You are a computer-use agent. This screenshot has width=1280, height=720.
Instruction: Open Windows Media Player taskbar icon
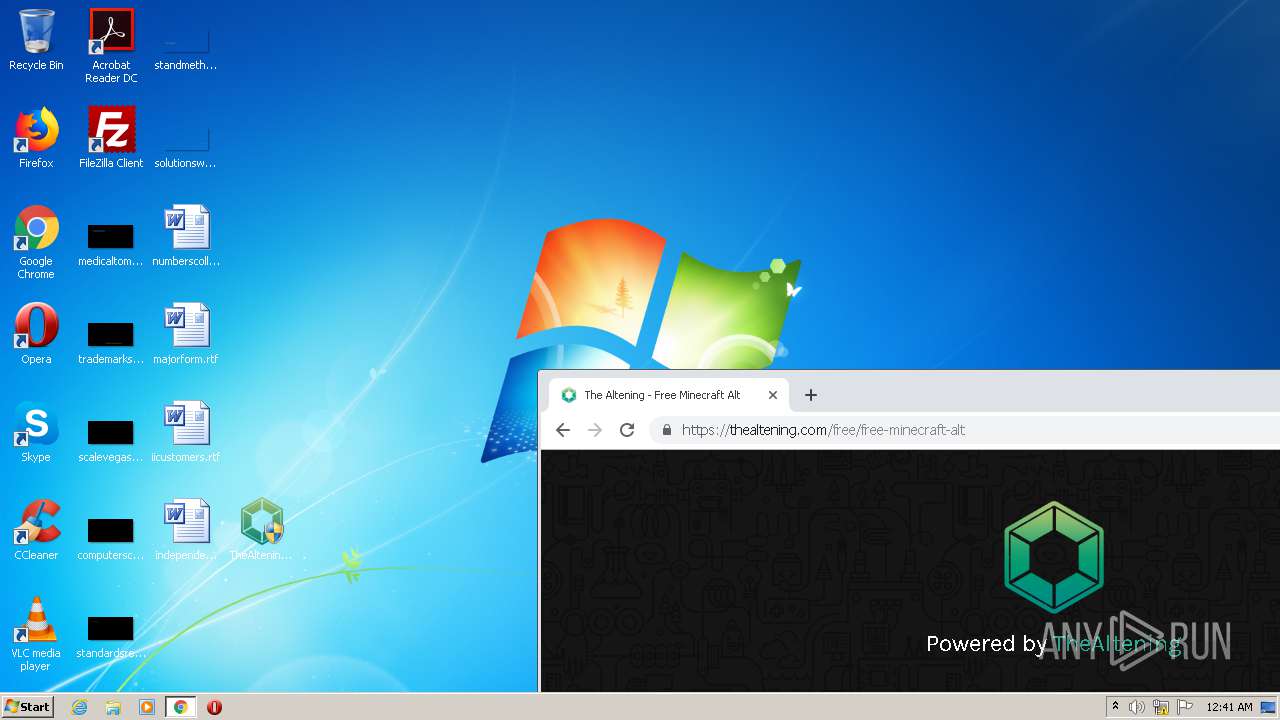(x=147, y=707)
